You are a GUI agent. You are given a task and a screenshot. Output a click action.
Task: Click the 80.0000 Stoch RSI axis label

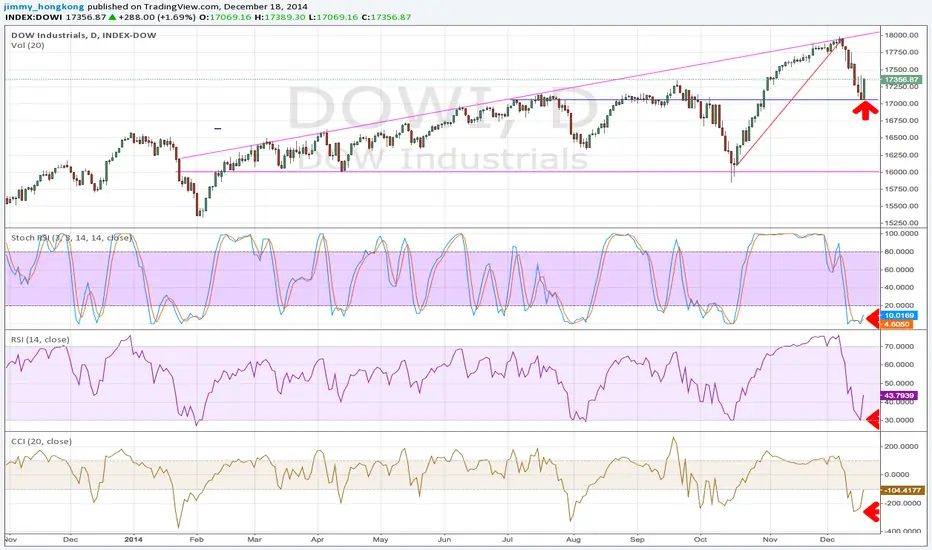(900, 252)
